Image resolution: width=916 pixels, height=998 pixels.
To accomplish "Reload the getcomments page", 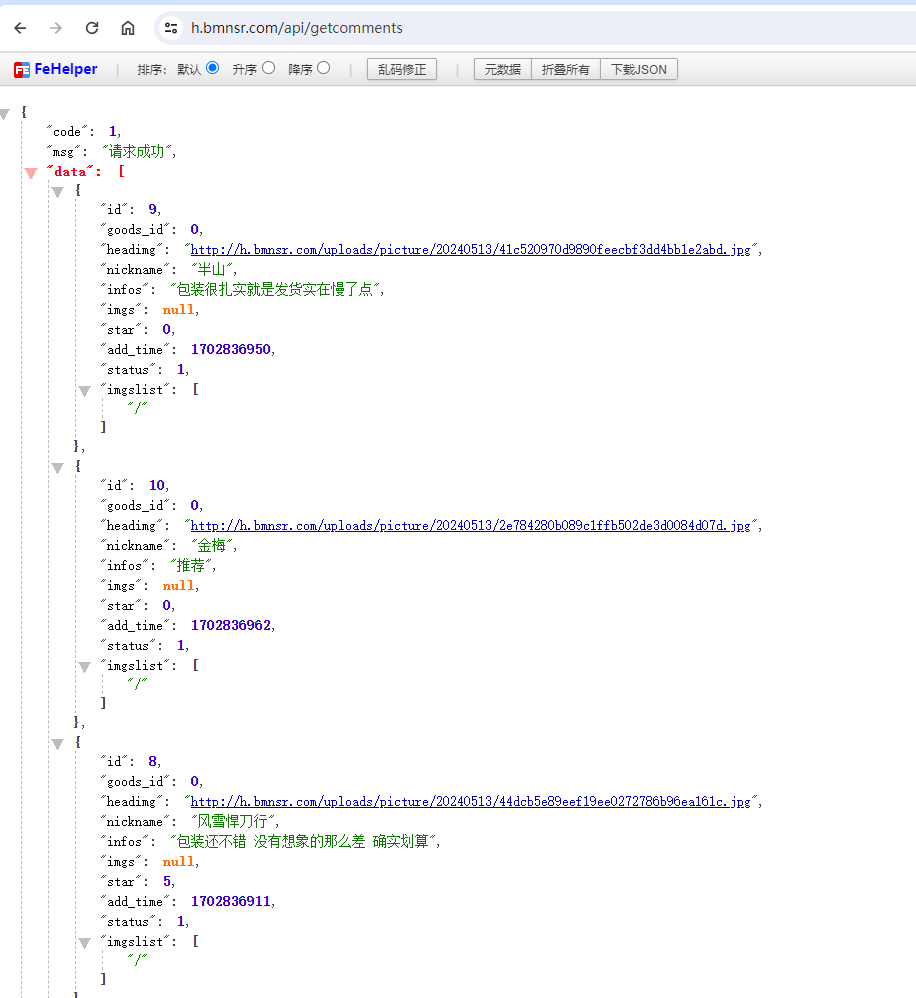I will pyautogui.click(x=92, y=28).
